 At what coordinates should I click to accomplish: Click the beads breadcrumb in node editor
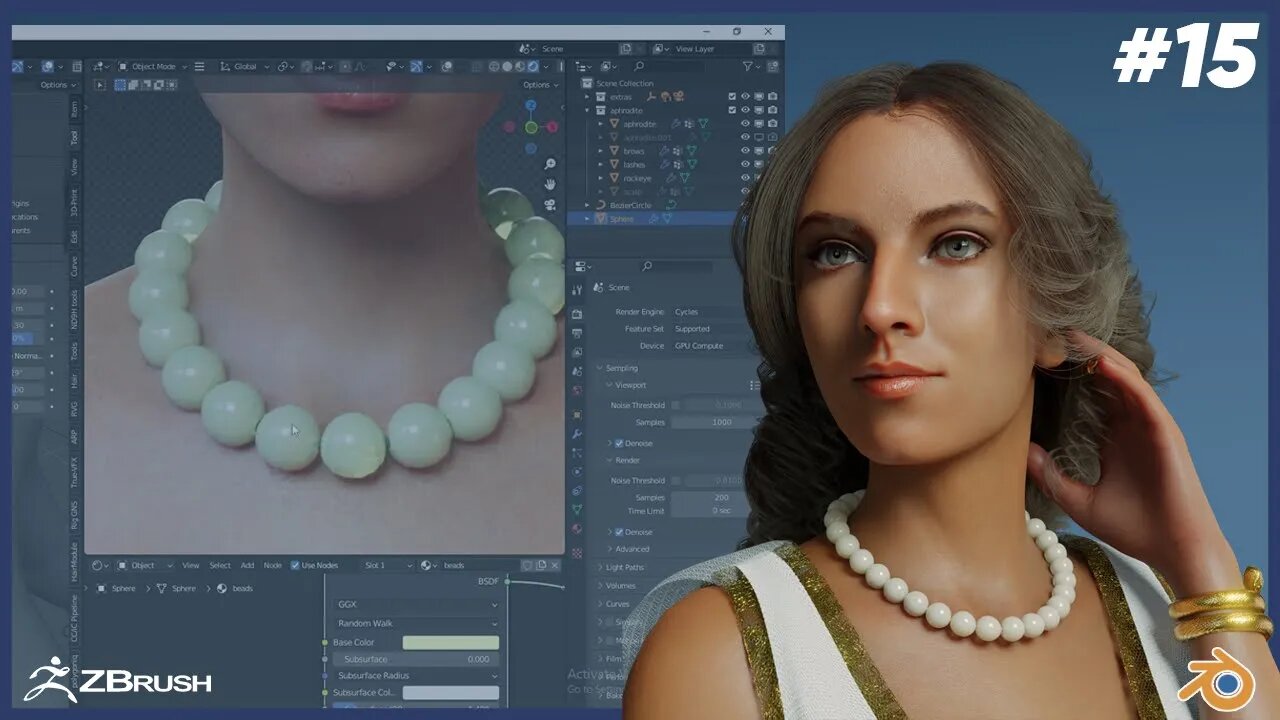pyautogui.click(x=242, y=588)
